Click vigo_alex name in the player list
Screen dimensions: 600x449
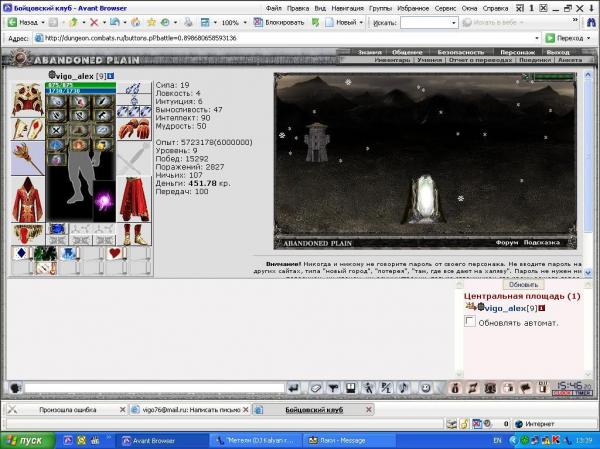point(505,308)
